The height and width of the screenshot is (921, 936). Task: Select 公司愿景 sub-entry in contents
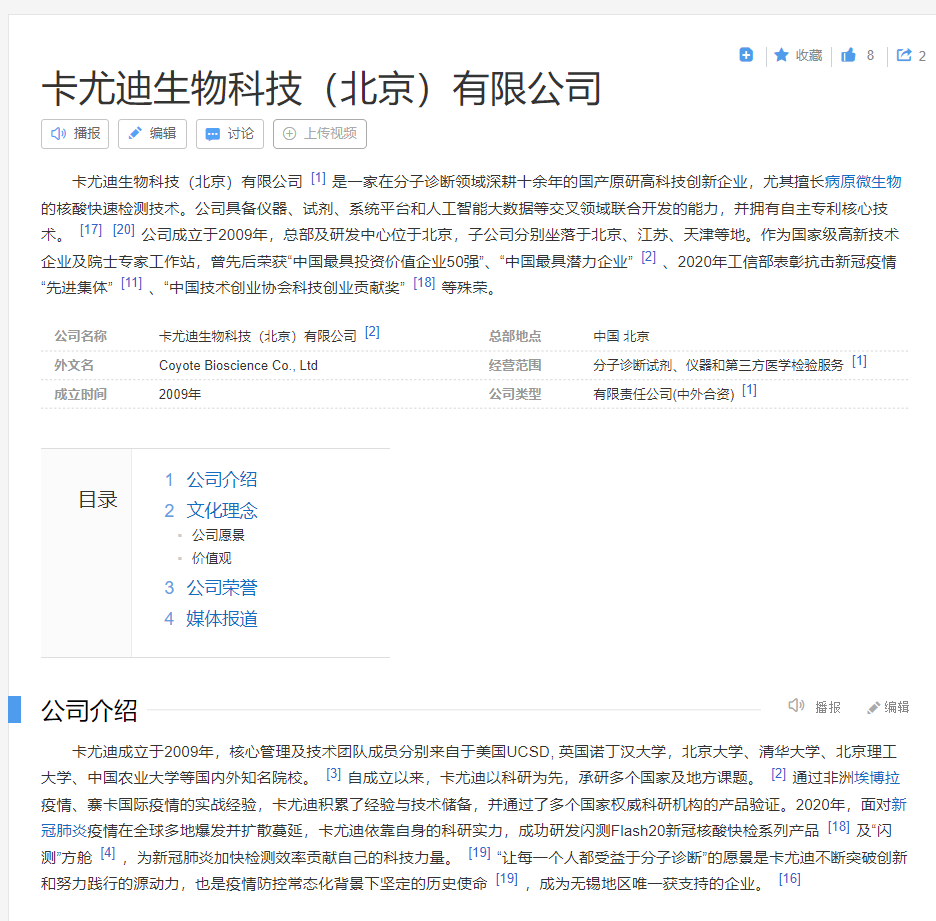point(218,535)
